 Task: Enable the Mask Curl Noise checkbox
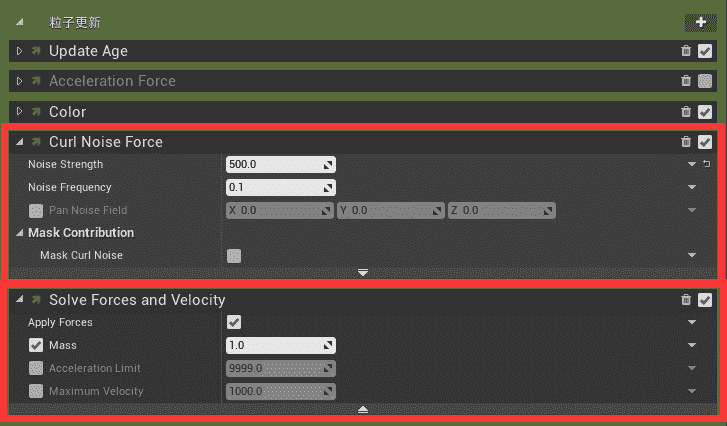234,256
